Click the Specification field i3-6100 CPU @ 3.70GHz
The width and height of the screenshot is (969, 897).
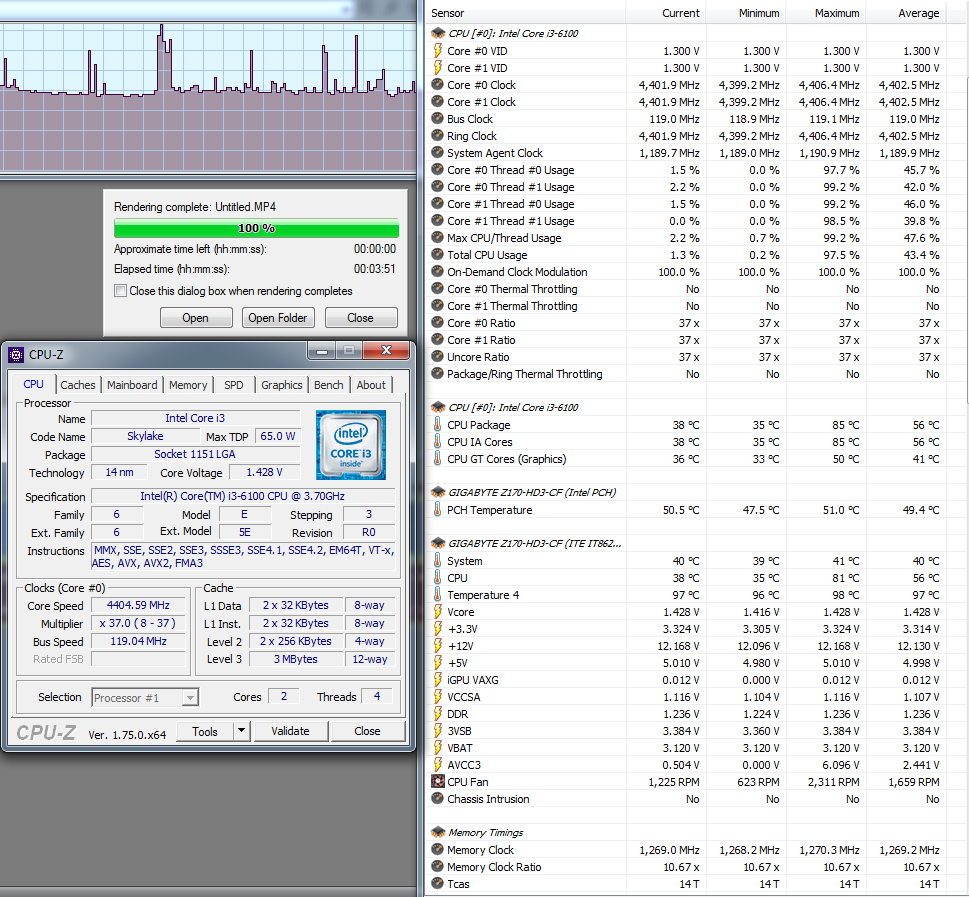pyautogui.click(x=243, y=496)
